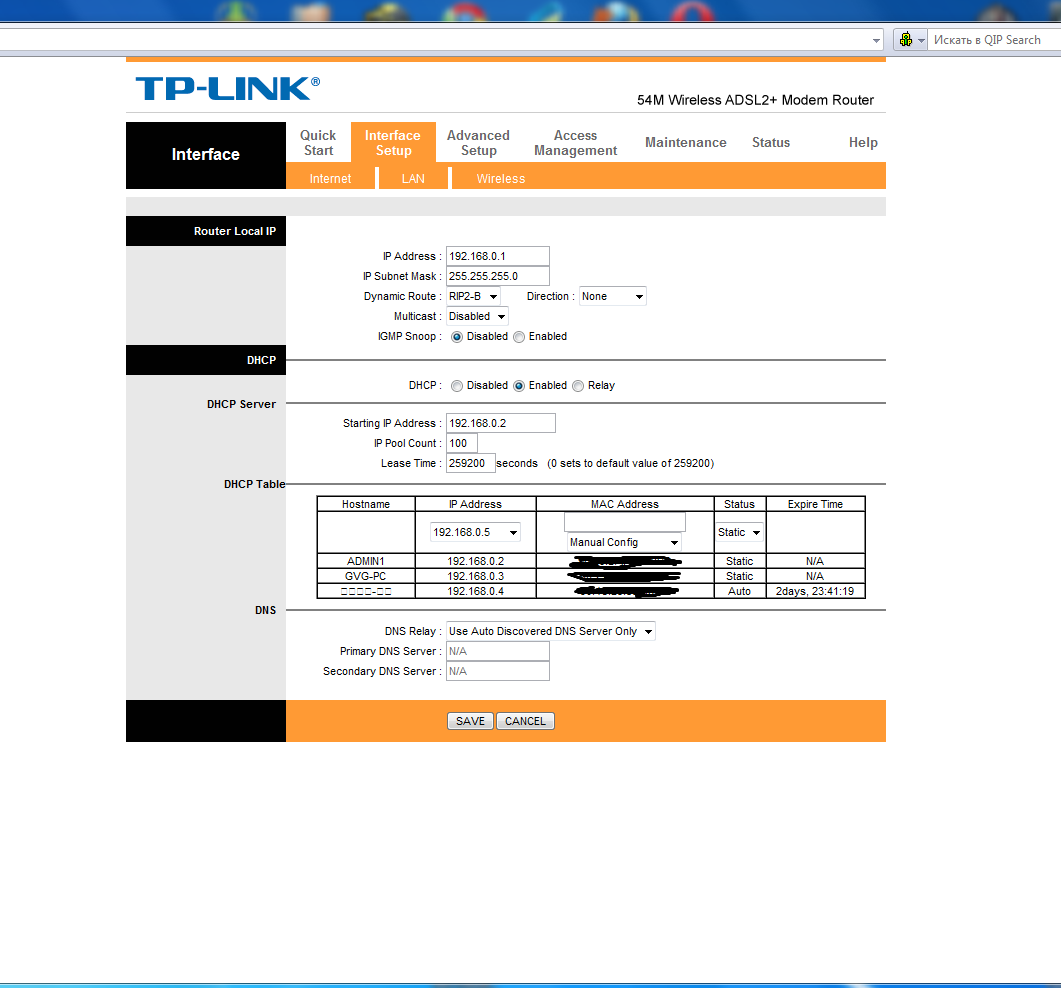Click the 192.168.0.2 cell in DHCP table
The height and width of the screenshot is (988, 1061).
pos(476,561)
